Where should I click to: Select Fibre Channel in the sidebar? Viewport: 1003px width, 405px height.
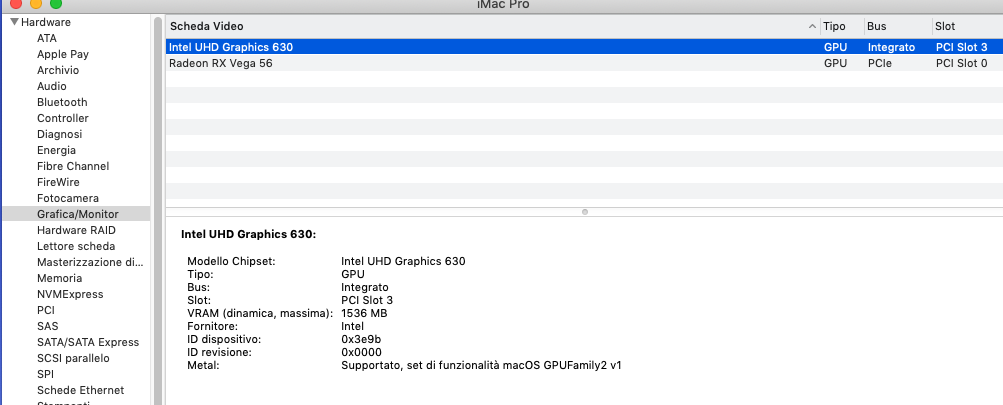tap(73, 166)
